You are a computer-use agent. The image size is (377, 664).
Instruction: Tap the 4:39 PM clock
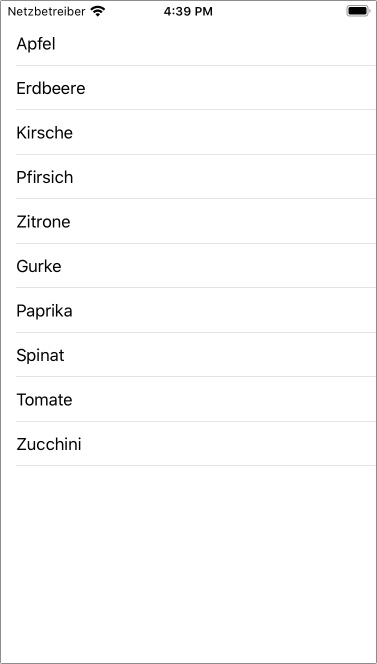(x=188, y=12)
